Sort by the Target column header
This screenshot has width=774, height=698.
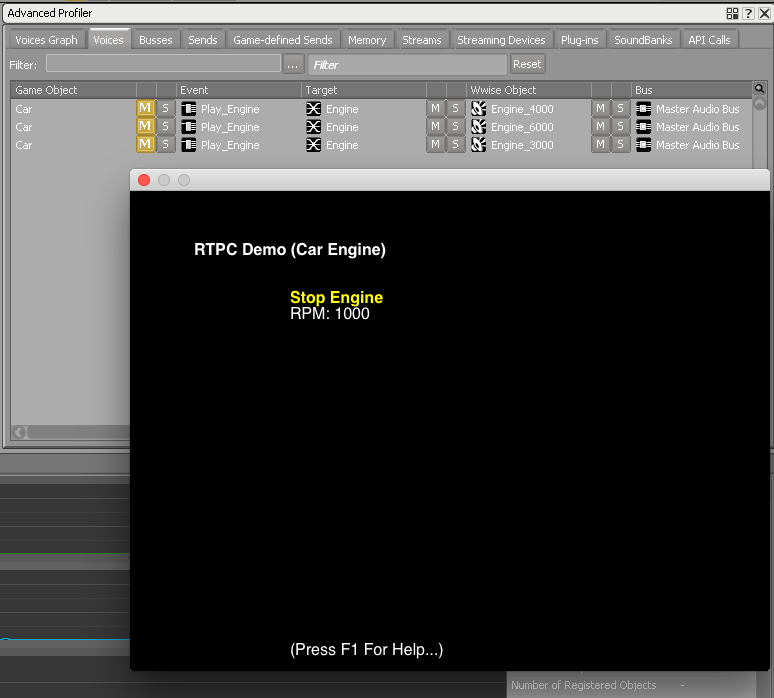(x=364, y=90)
